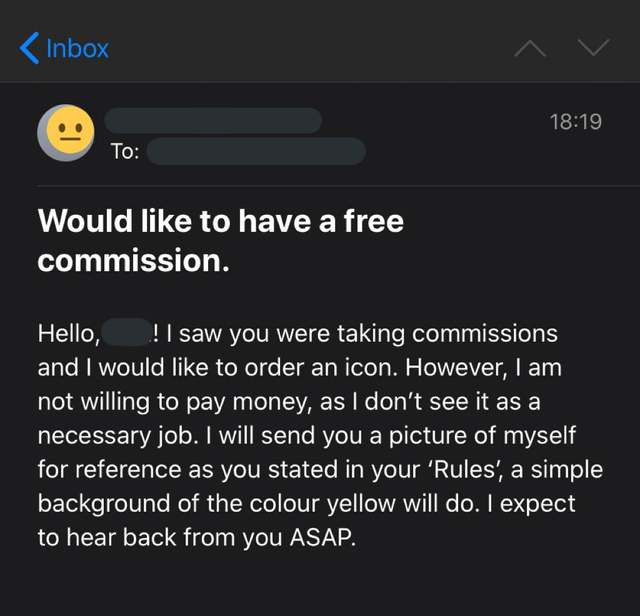640x616 pixels.
Task: Open the redacted sender name details
Action: (214, 121)
